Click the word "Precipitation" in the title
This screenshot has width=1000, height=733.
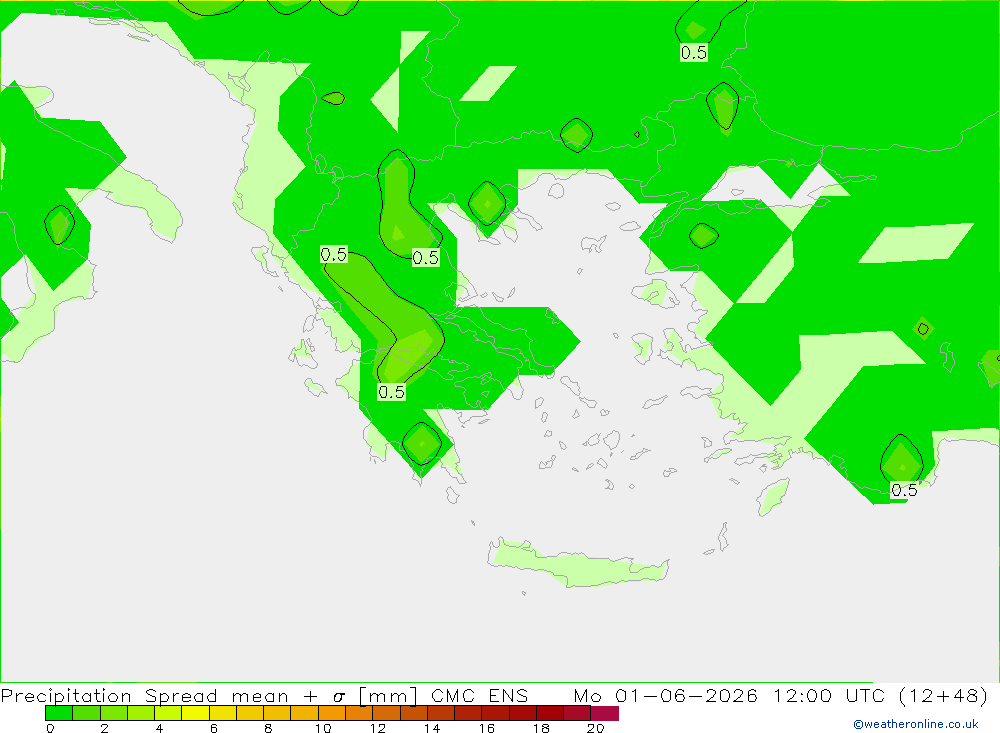pos(66,696)
